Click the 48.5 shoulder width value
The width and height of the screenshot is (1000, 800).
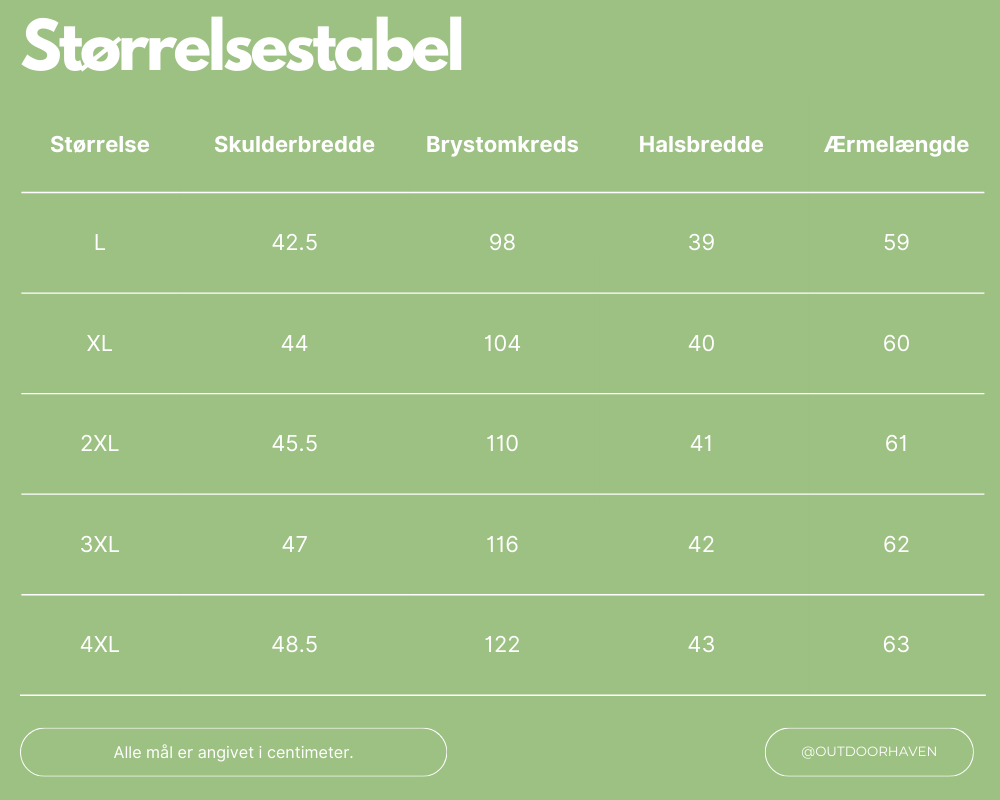coord(294,644)
